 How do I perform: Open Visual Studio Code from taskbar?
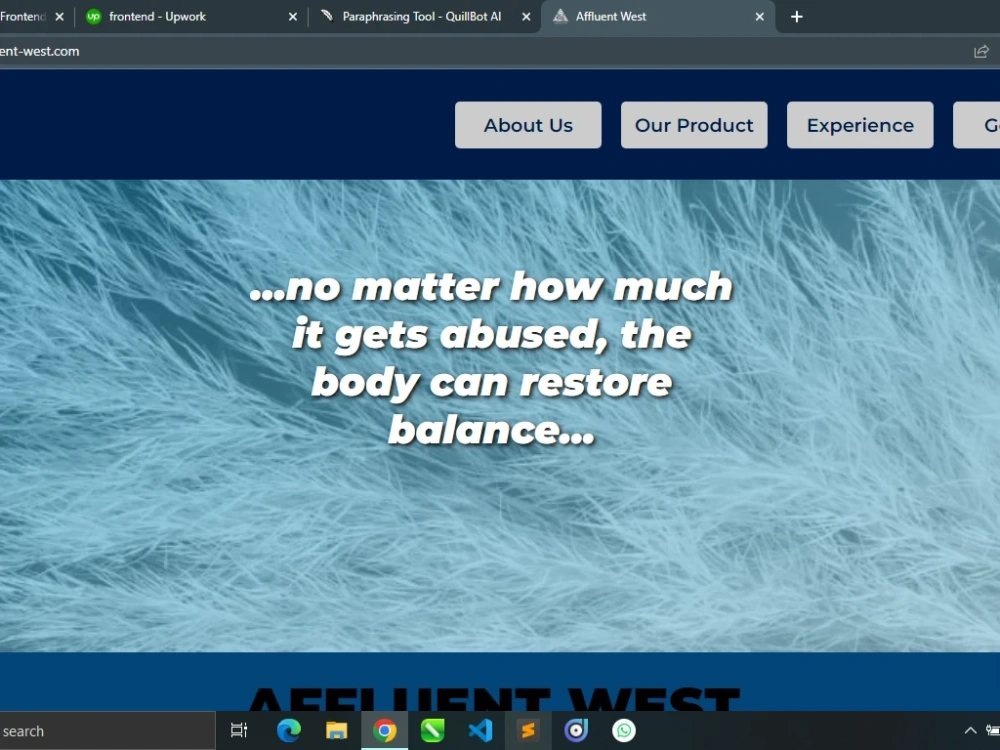[480, 730]
